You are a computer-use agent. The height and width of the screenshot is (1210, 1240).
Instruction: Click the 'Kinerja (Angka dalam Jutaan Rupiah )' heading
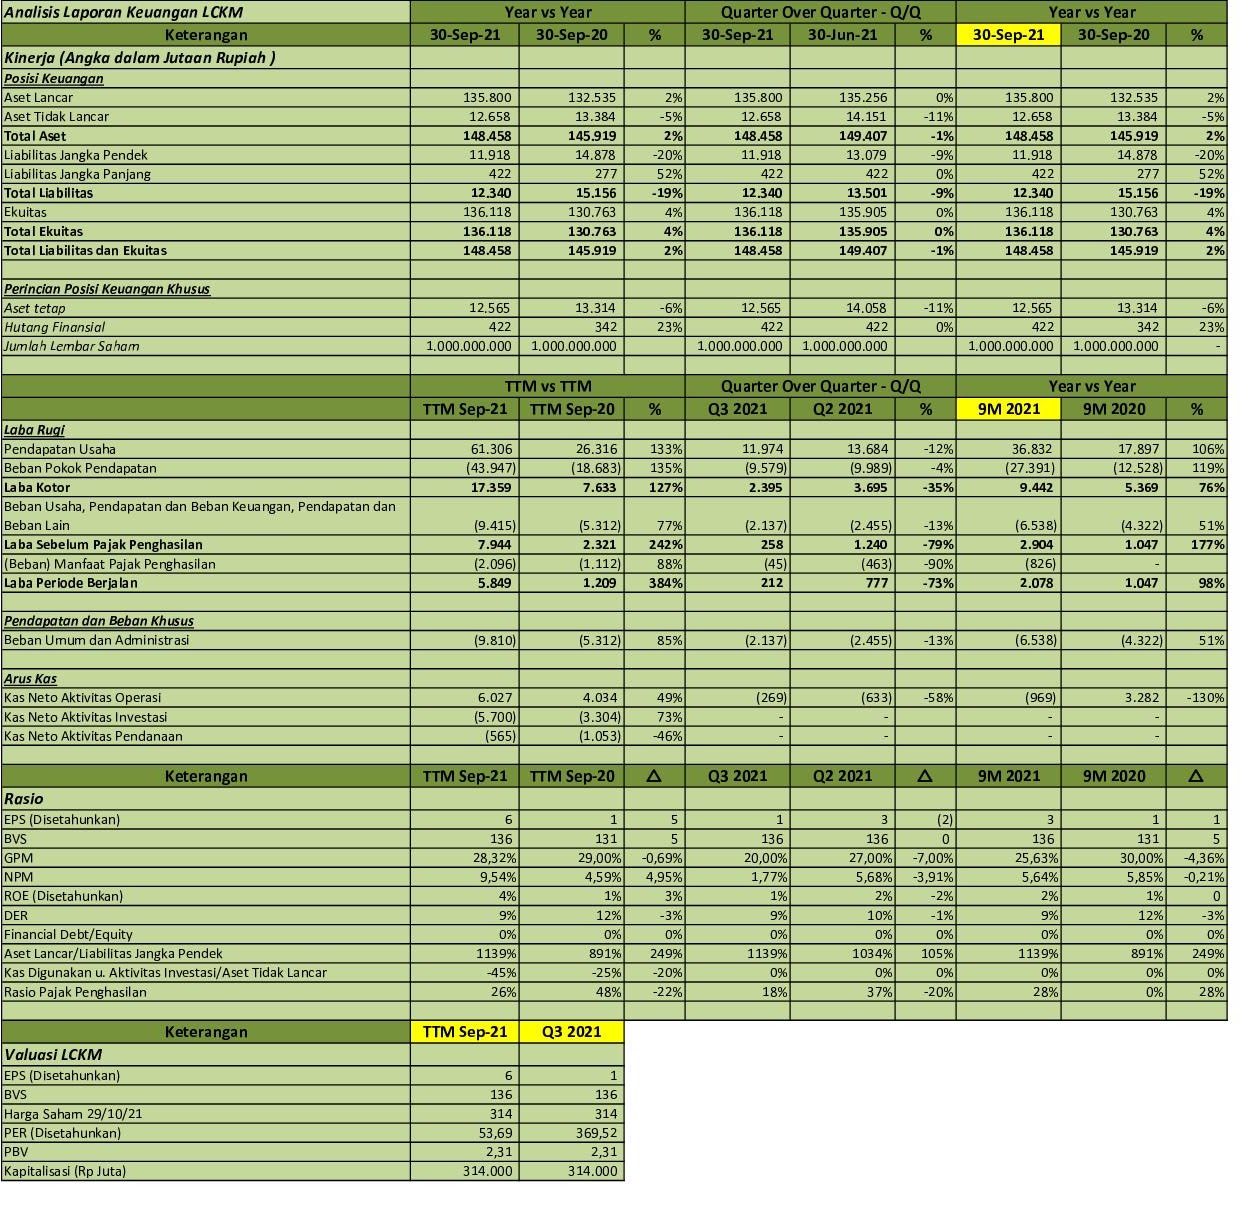(x=140, y=57)
